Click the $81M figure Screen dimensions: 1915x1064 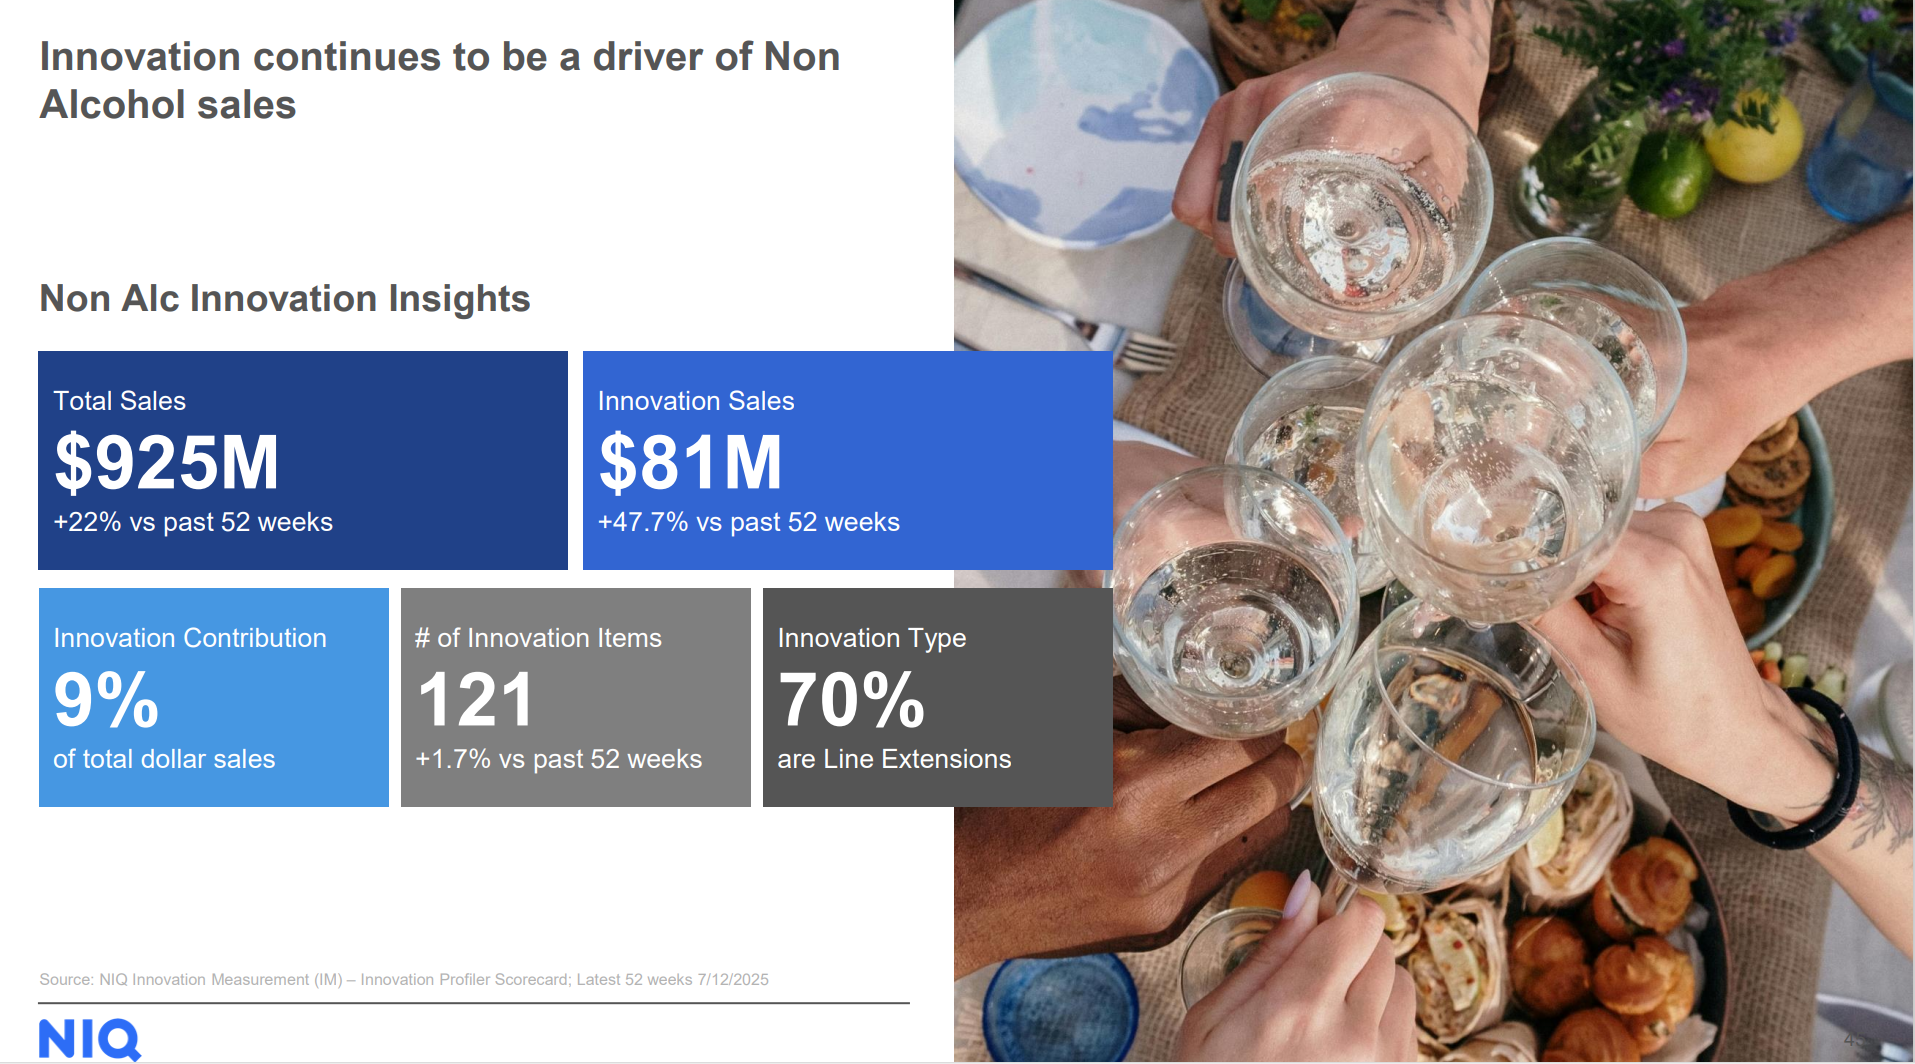pos(690,462)
